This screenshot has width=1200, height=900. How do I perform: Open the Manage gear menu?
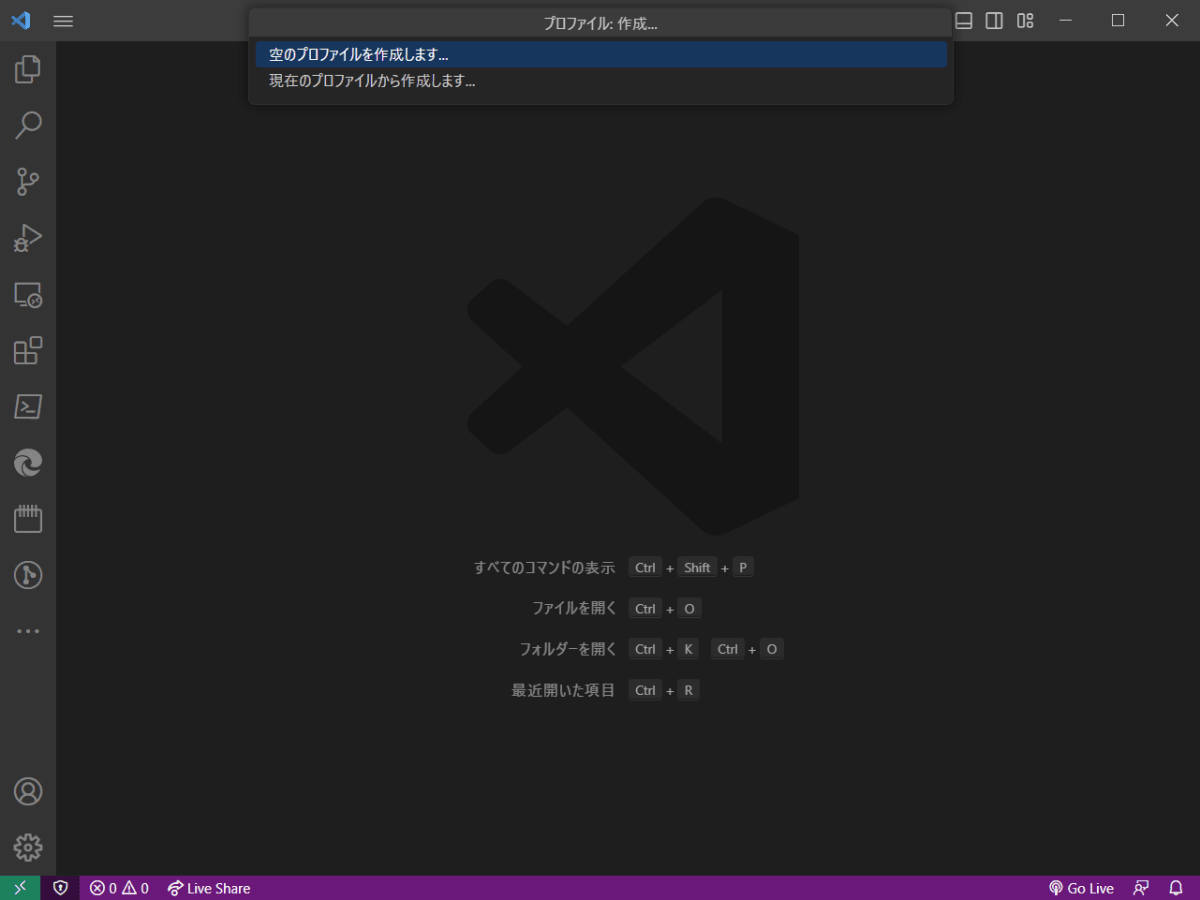pyautogui.click(x=28, y=847)
